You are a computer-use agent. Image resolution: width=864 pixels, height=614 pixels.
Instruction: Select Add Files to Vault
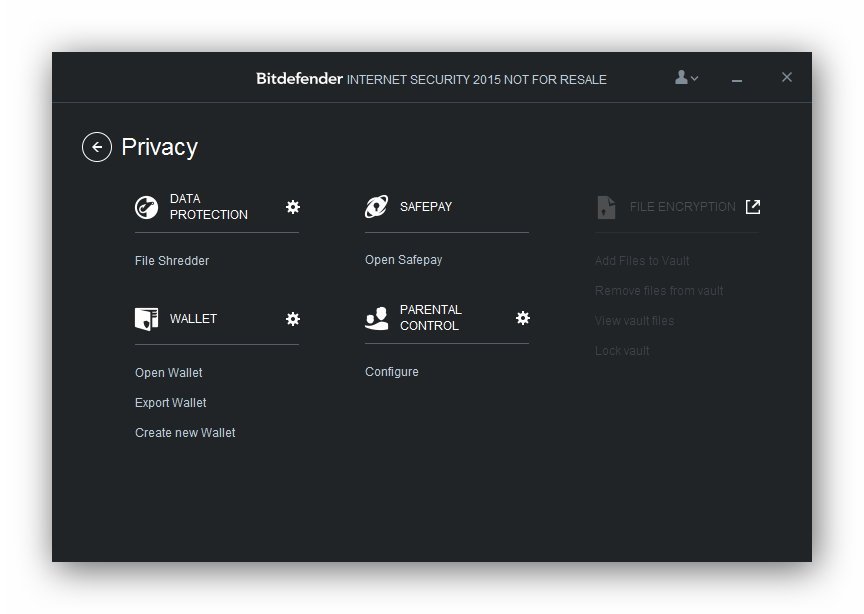(x=642, y=261)
